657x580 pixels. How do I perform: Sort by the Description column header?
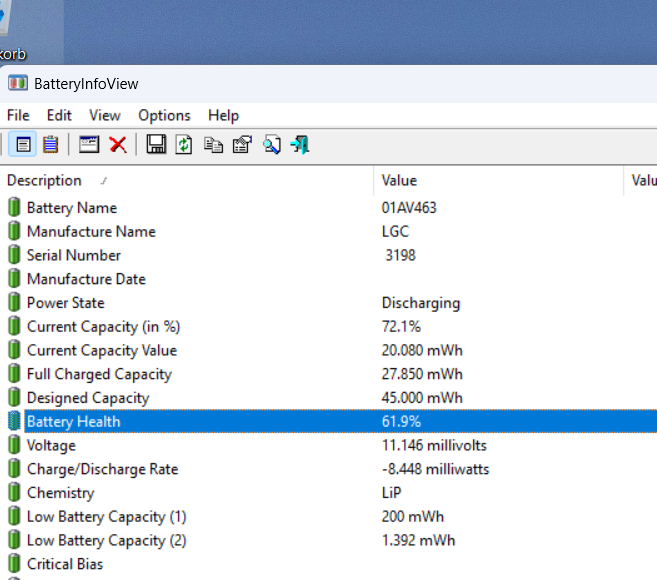186,181
